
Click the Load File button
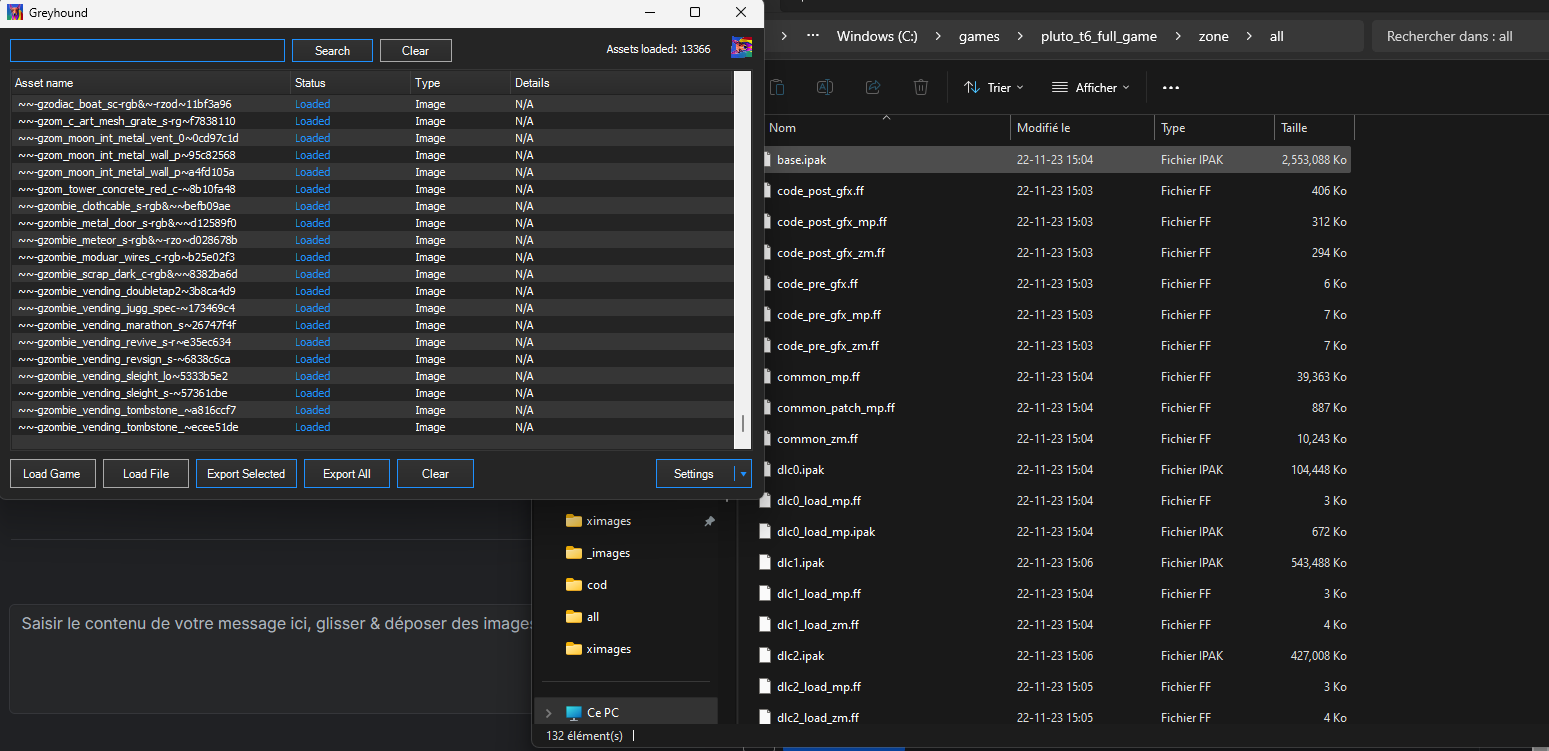point(146,474)
